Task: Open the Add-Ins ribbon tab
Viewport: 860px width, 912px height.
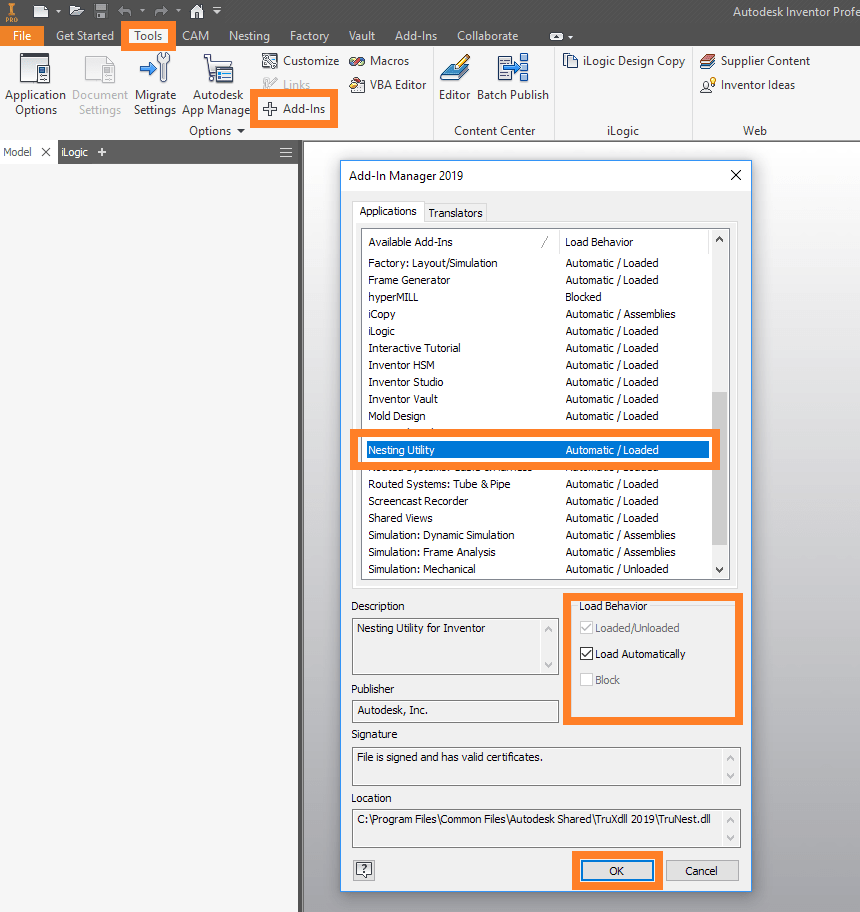Action: tap(416, 35)
